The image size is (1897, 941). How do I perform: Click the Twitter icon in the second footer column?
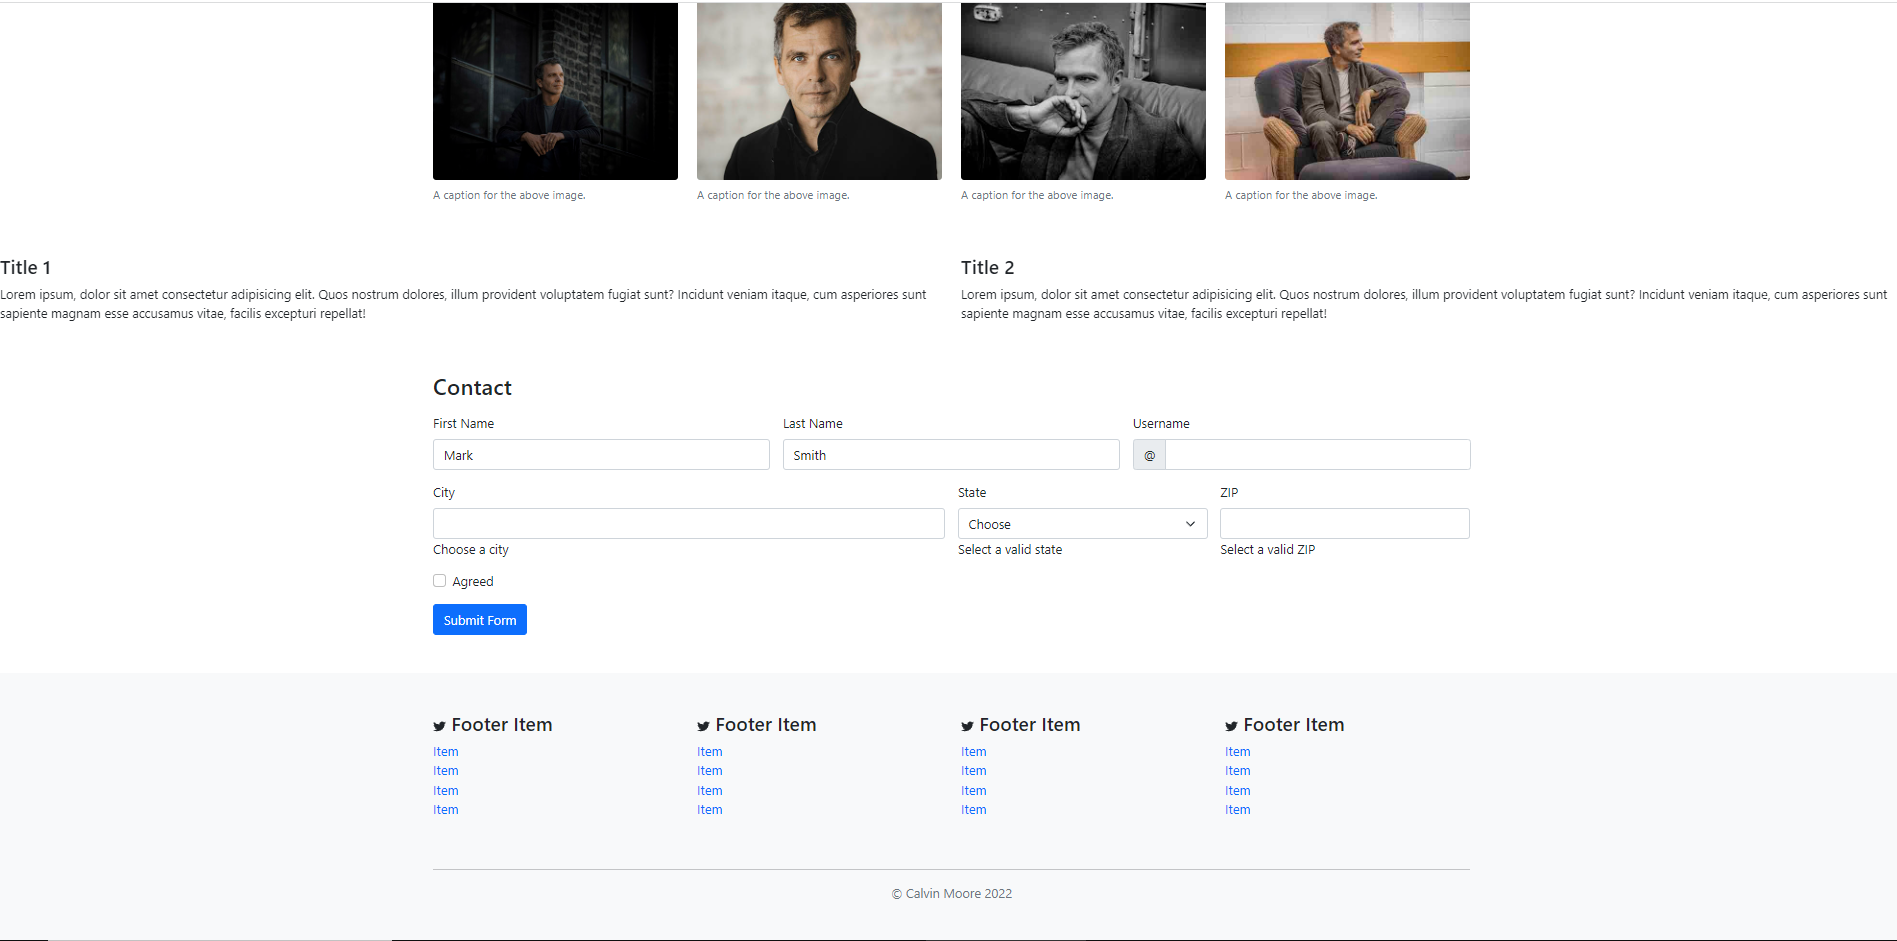(x=702, y=725)
